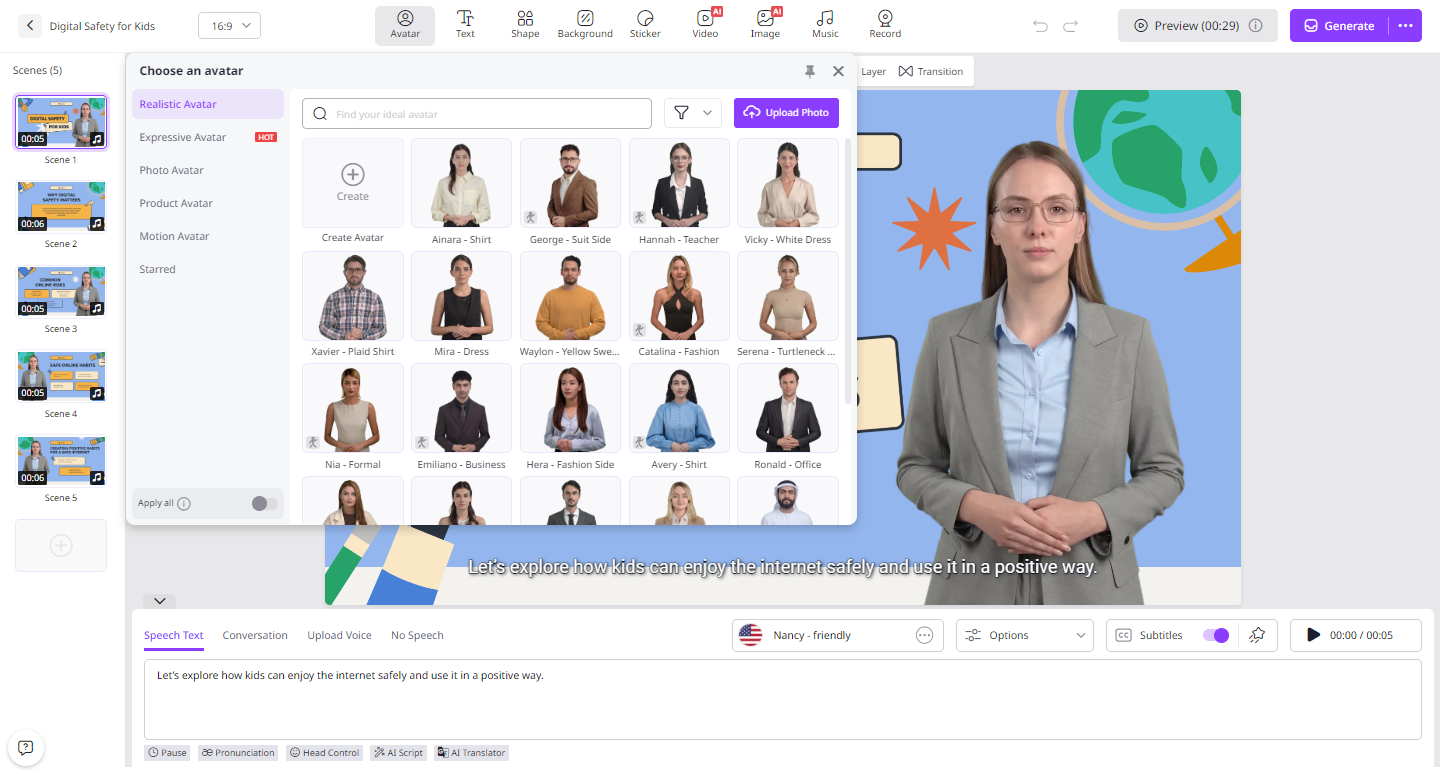Image resolution: width=1440 pixels, height=770 pixels.
Task: Disable the Subtitles toggle
Action: (x=1215, y=635)
